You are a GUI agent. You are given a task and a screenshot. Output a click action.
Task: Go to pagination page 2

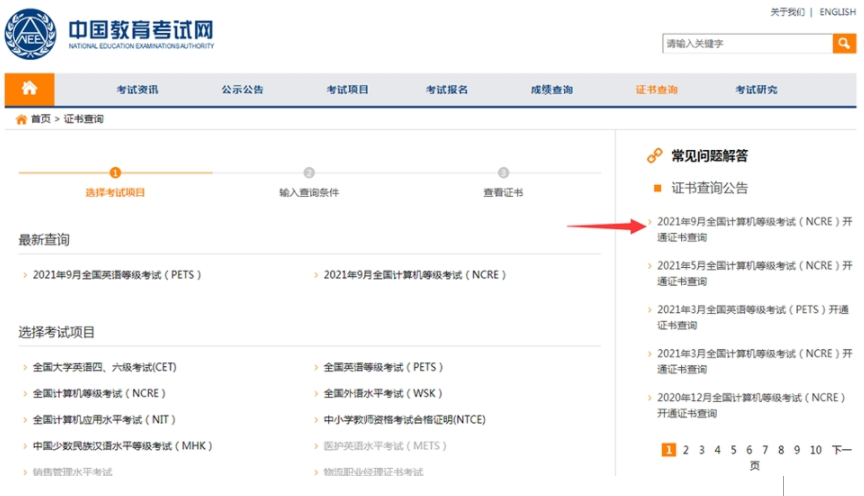(x=685, y=450)
